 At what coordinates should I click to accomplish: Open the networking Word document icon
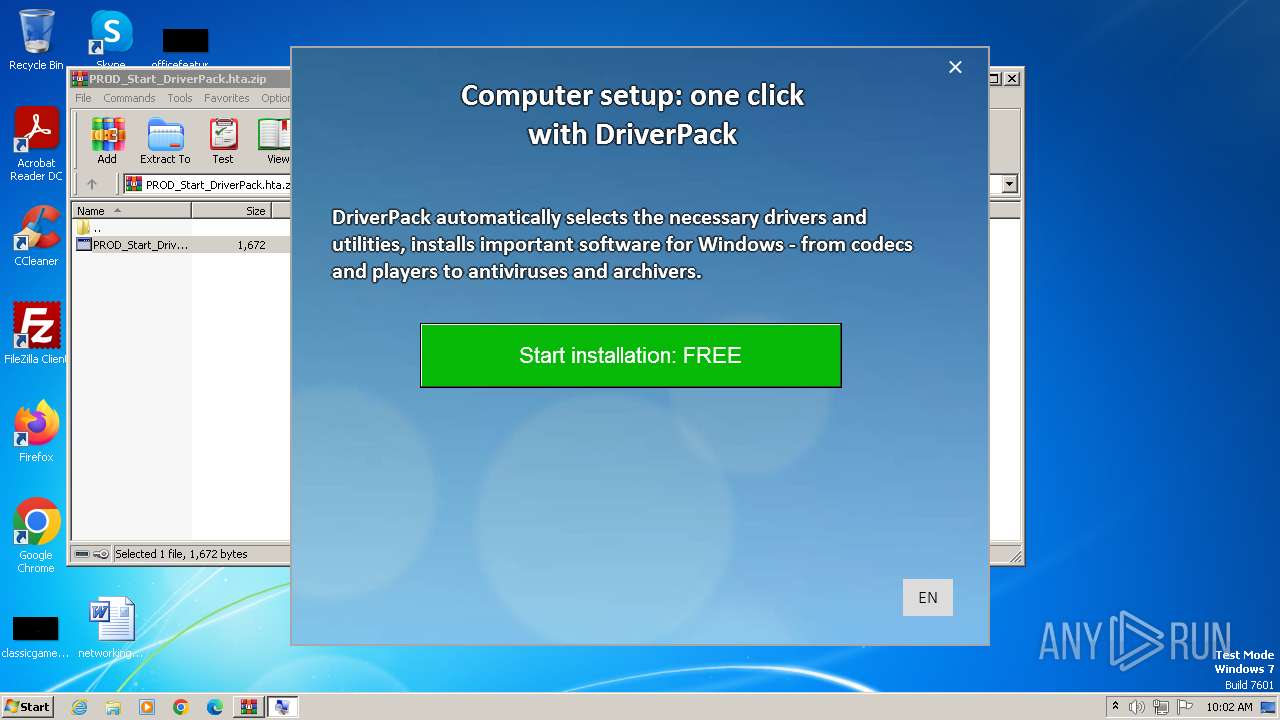111,628
